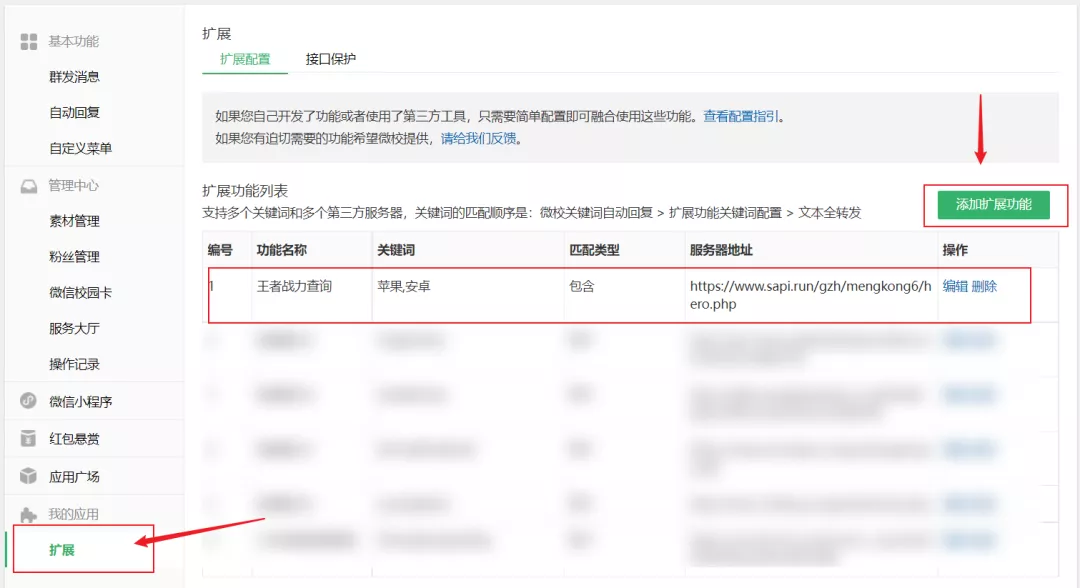Select 红包悬赏 sidebar label
1080x588 pixels.
[x=74, y=439]
